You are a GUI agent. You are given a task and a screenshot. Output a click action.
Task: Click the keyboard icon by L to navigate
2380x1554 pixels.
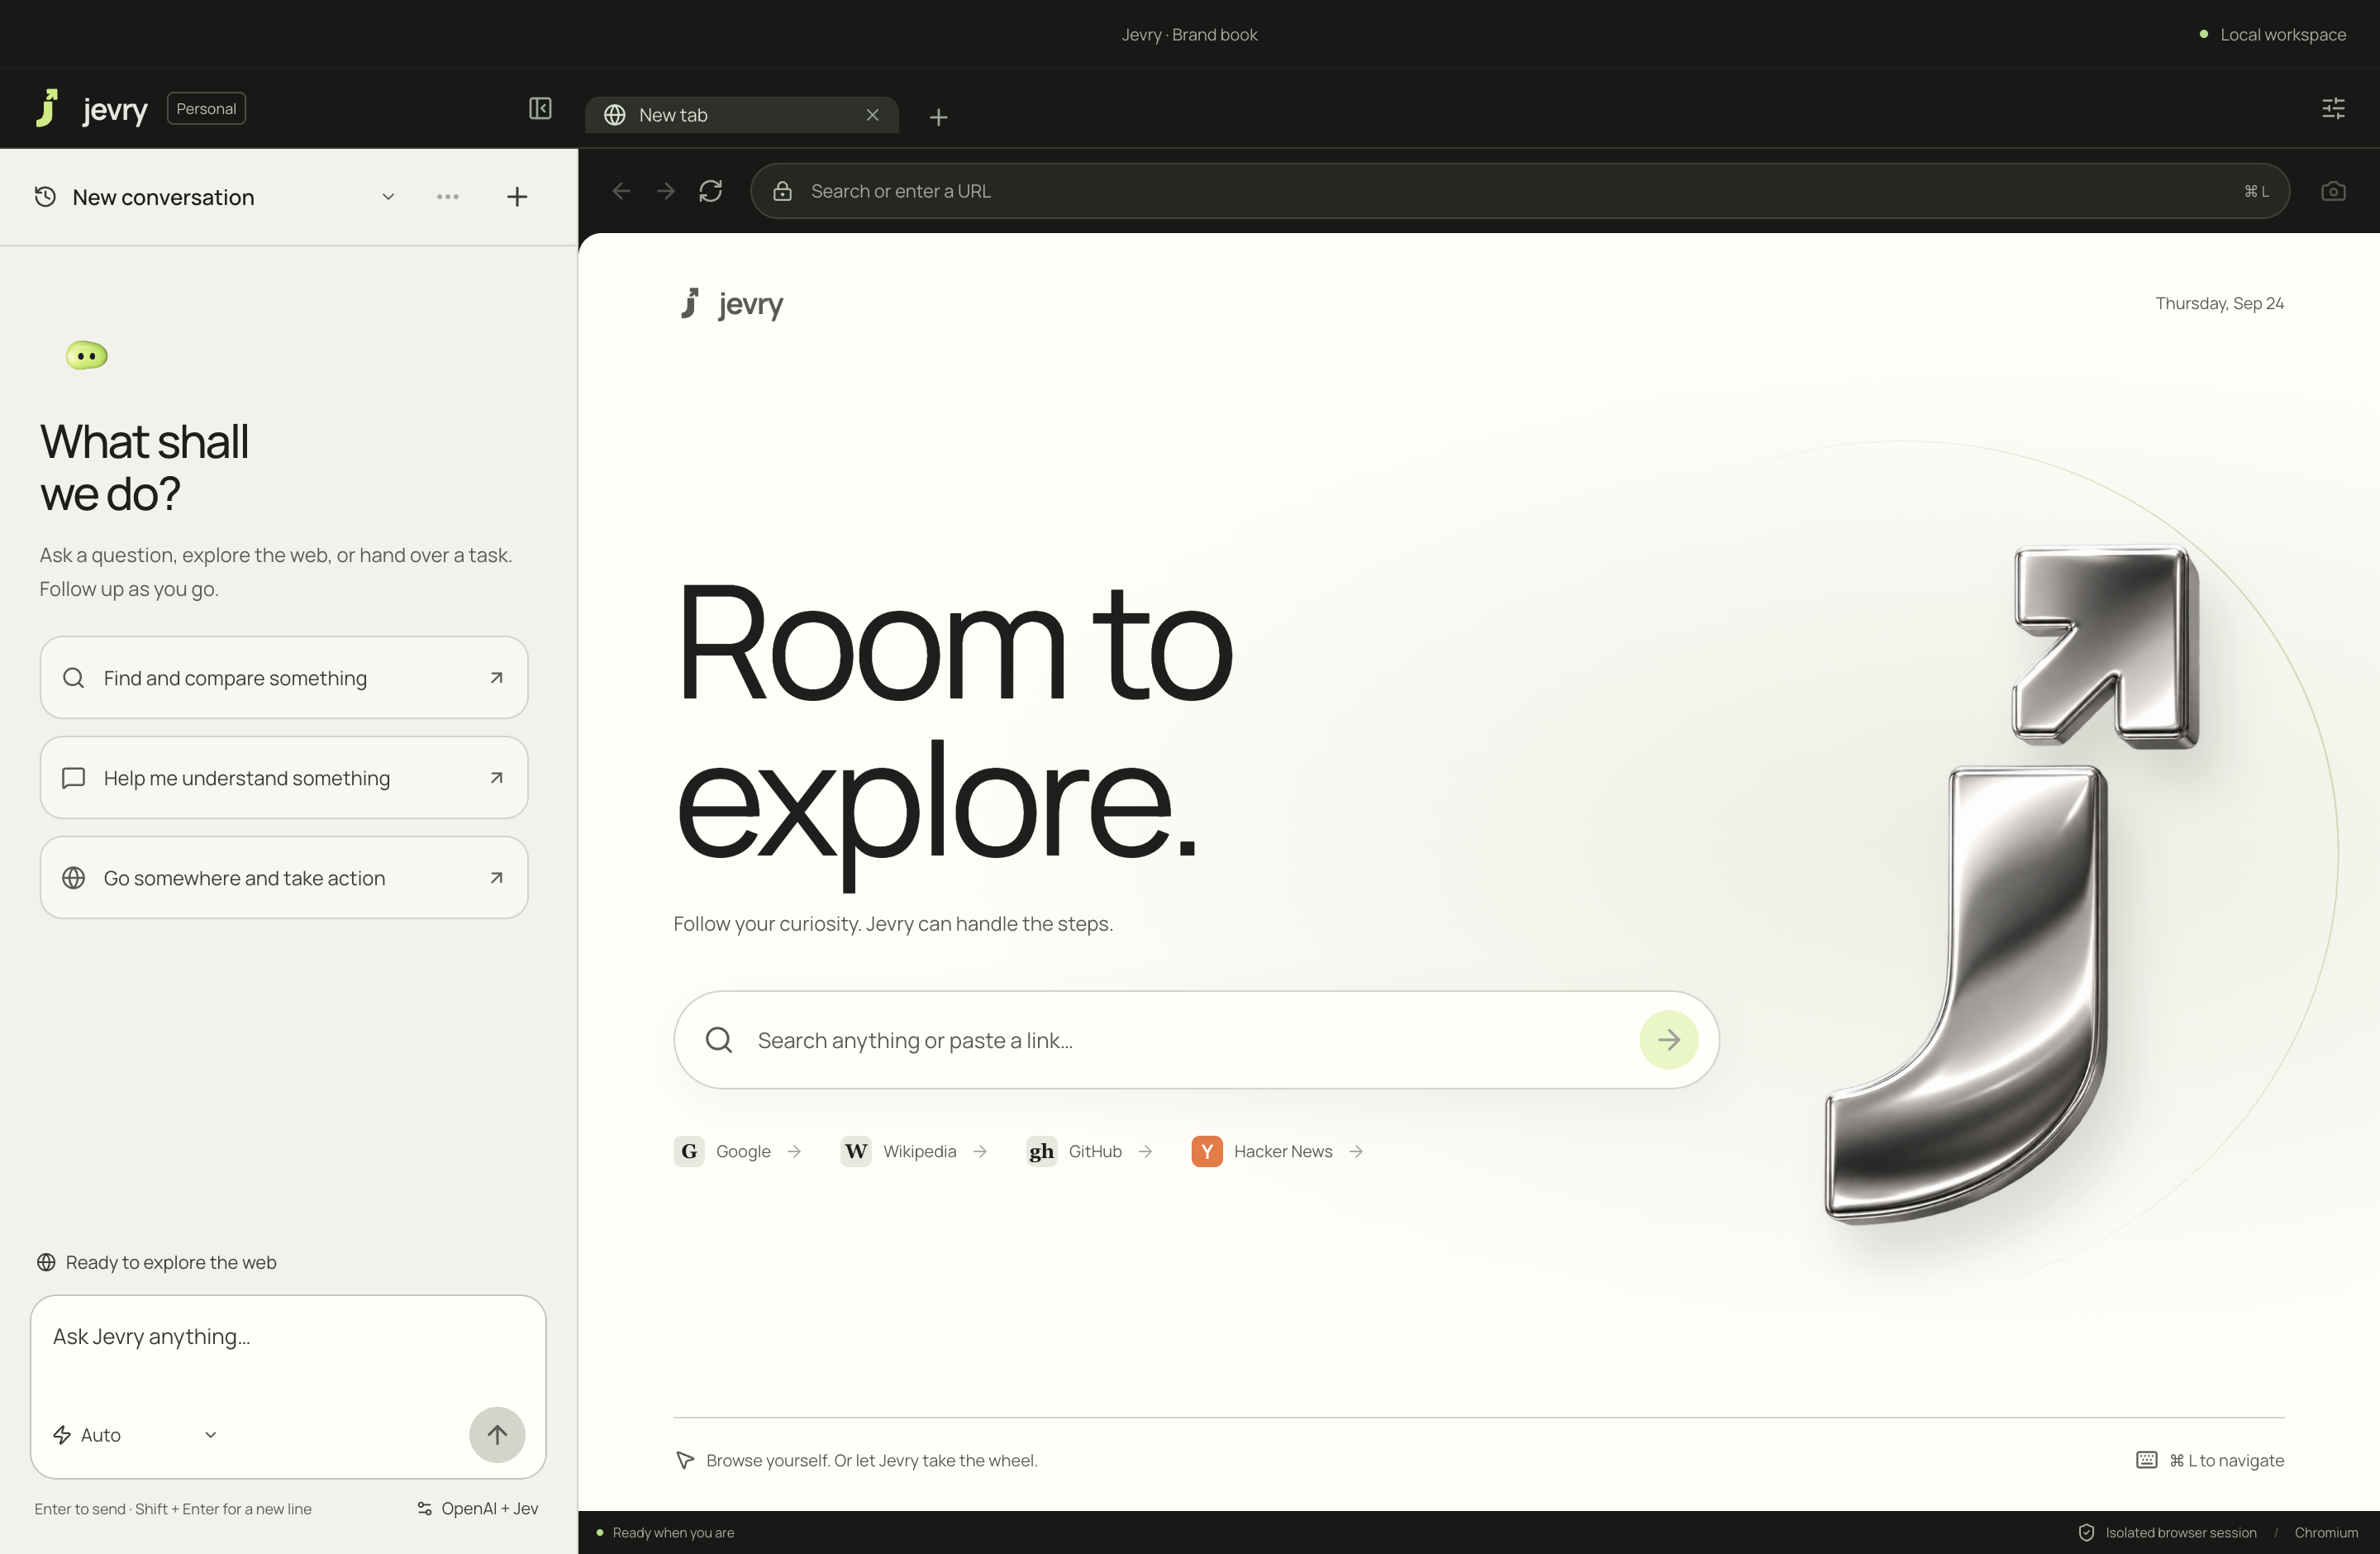click(2147, 1460)
